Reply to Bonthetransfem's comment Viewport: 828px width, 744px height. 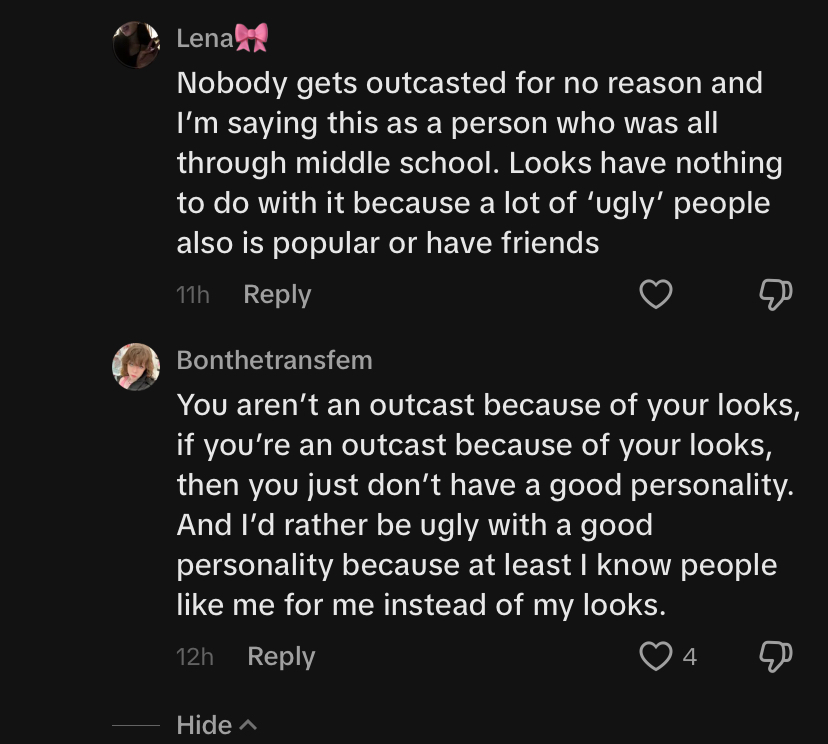tap(281, 656)
